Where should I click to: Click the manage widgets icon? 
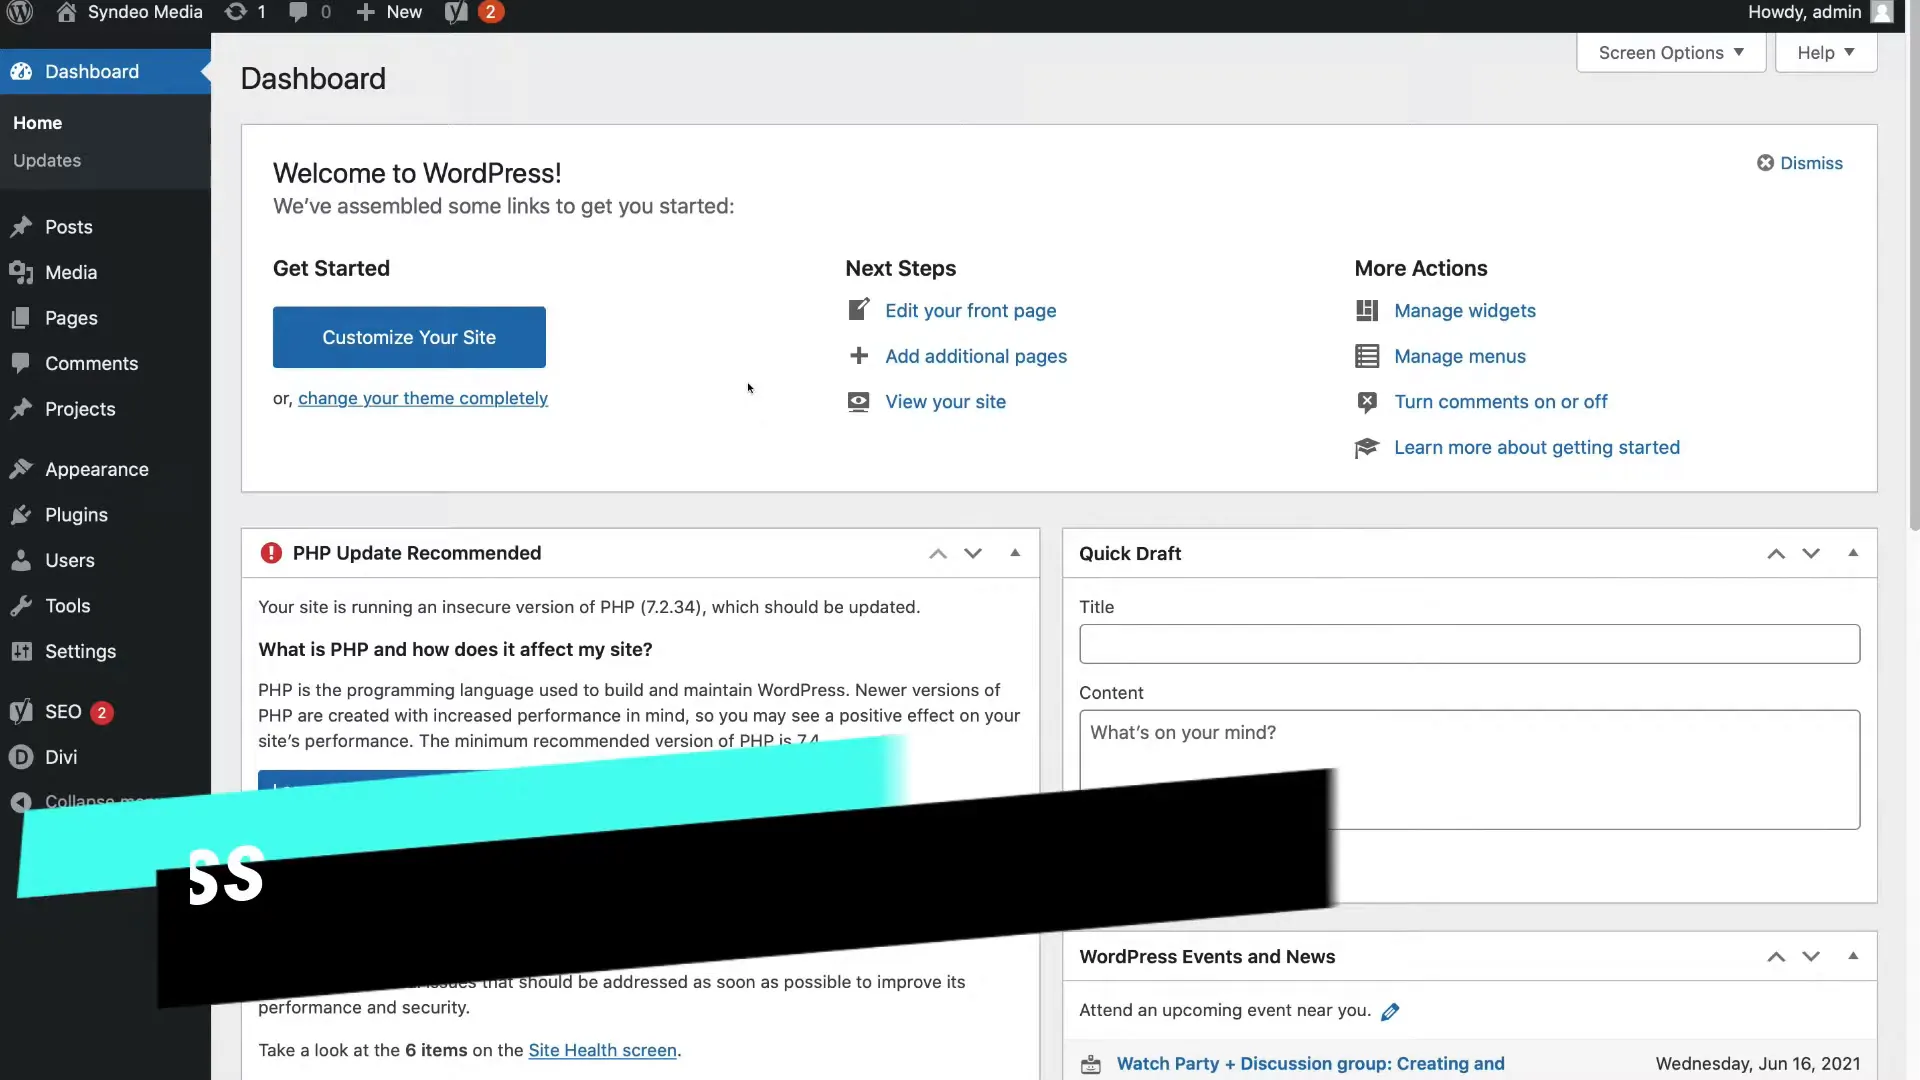click(x=1367, y=311)
